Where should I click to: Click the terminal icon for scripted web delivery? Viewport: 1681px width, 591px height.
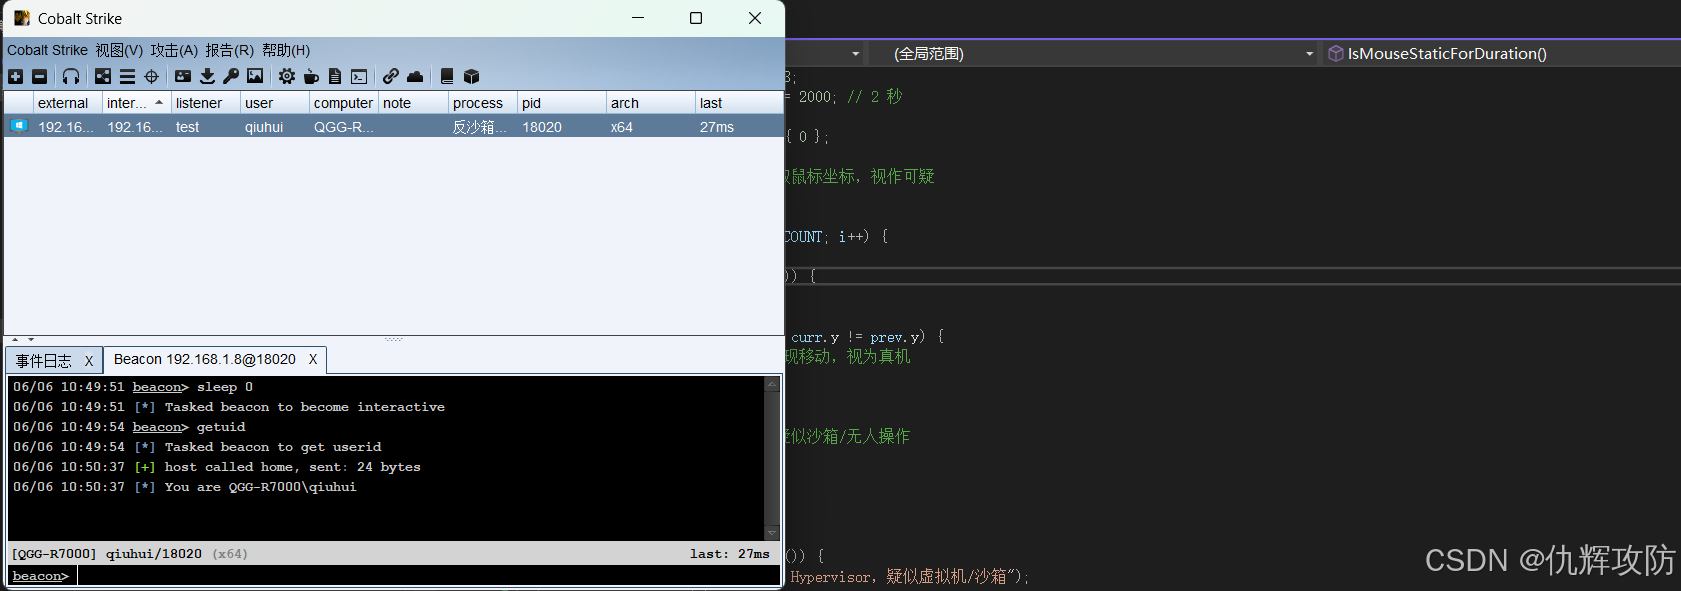pyautogui.click(x=359, y=76)
